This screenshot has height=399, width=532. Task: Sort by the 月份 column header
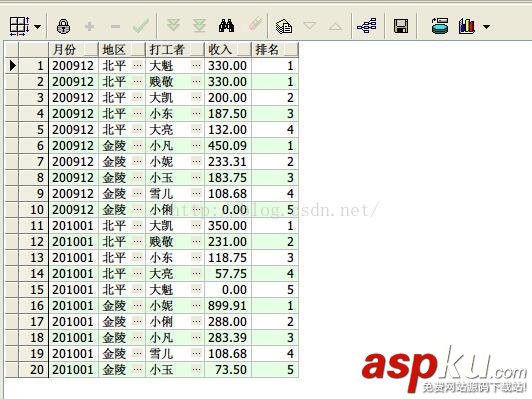(x=74, y=50)
